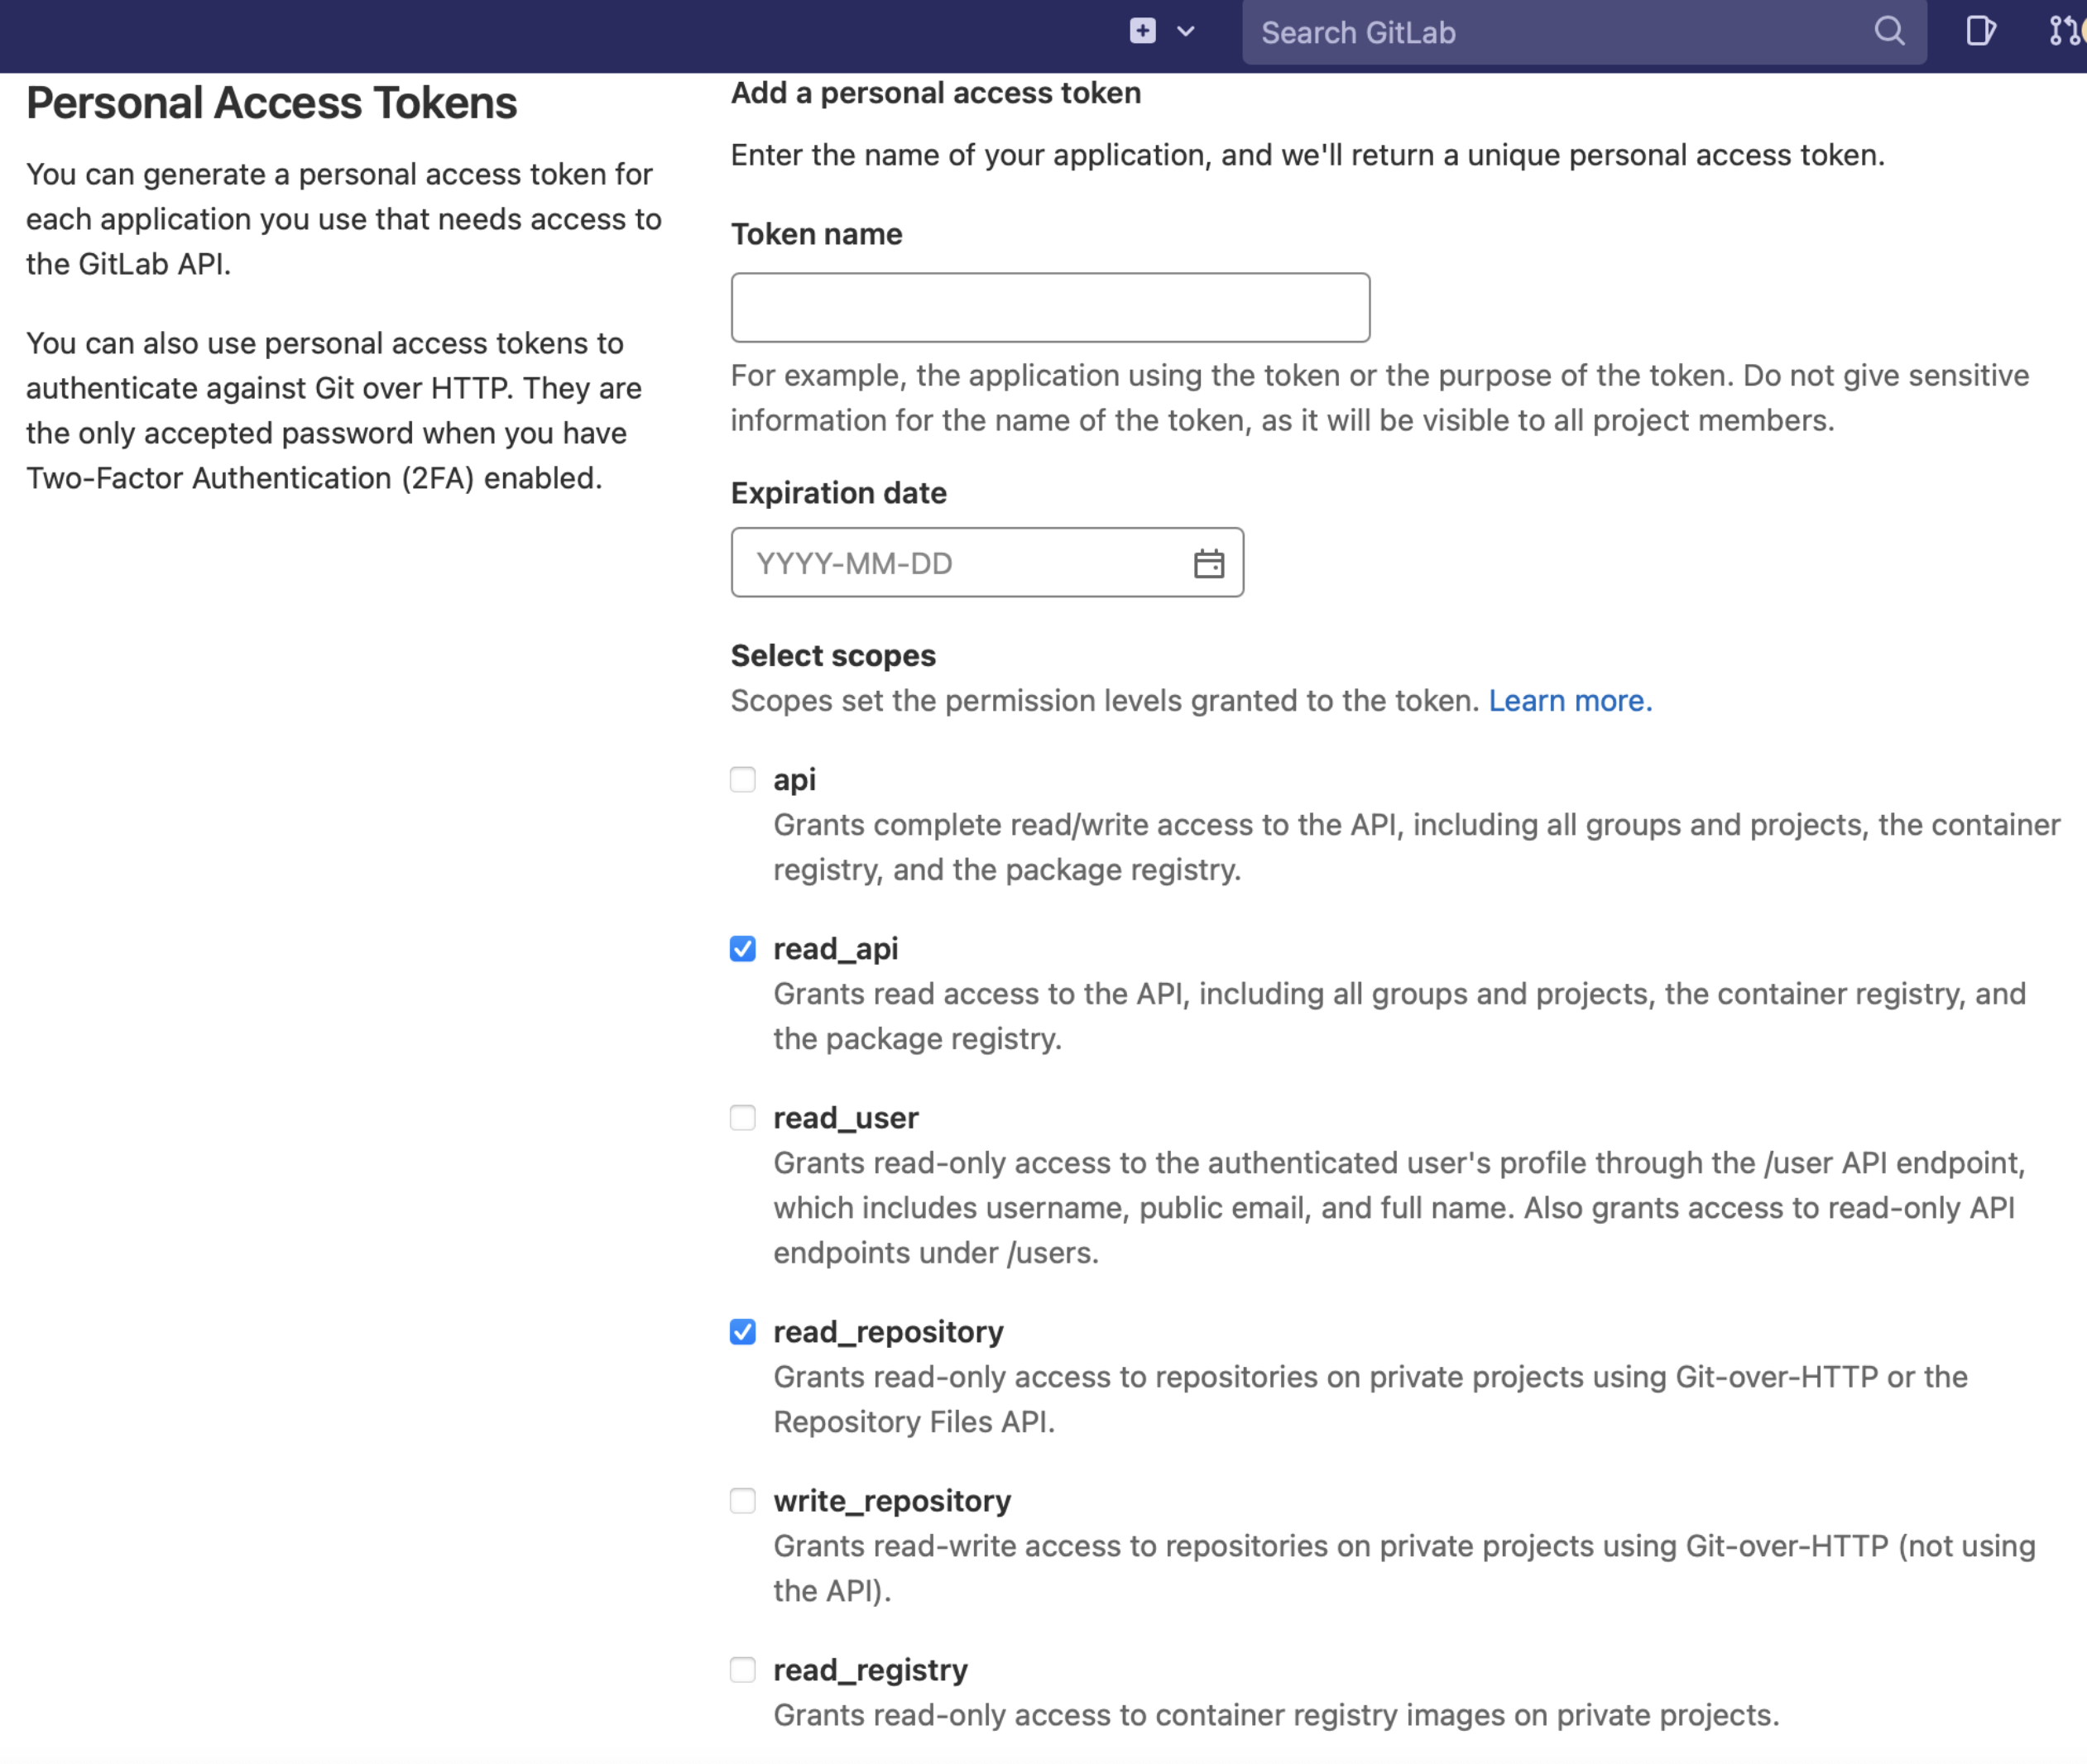The width and height of the screenshot is (2087, 1764).
Task: Enable the api scope checkbox
Action: [x=742, y=779]
